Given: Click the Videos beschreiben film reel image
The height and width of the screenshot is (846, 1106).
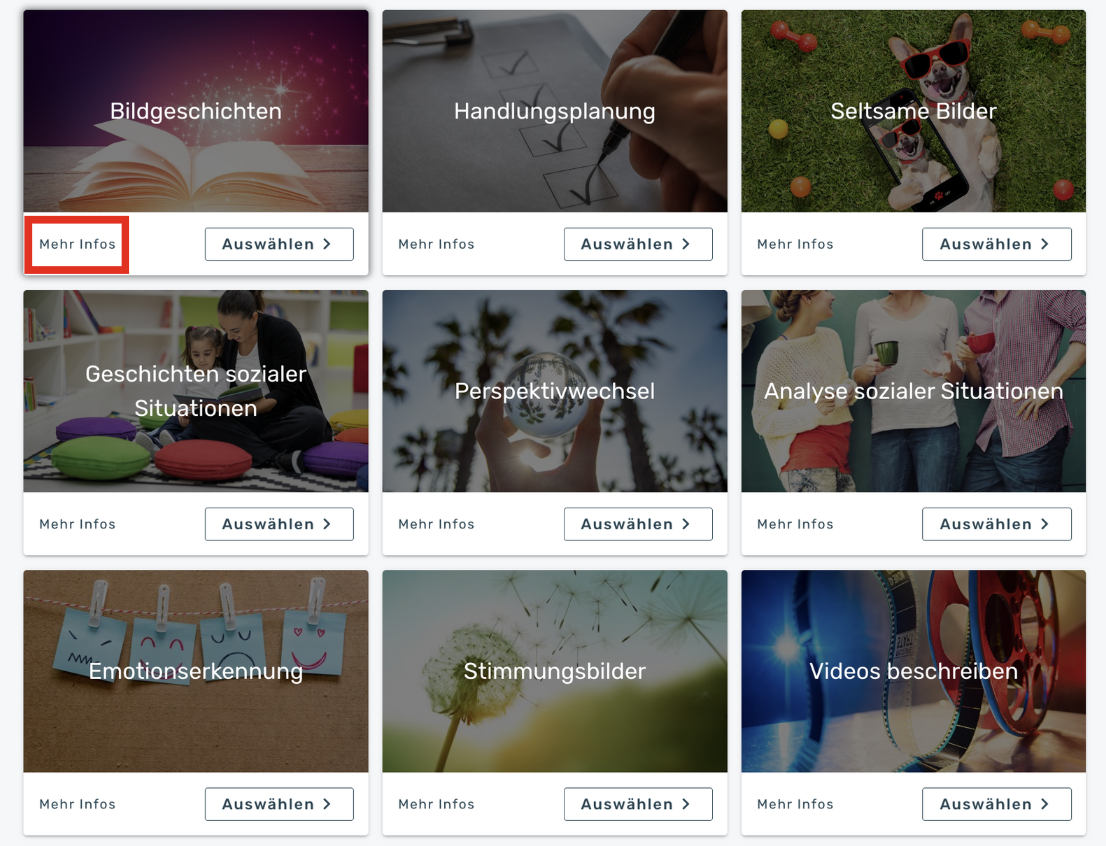Looking at the screenshot, I should pos(913,671).
